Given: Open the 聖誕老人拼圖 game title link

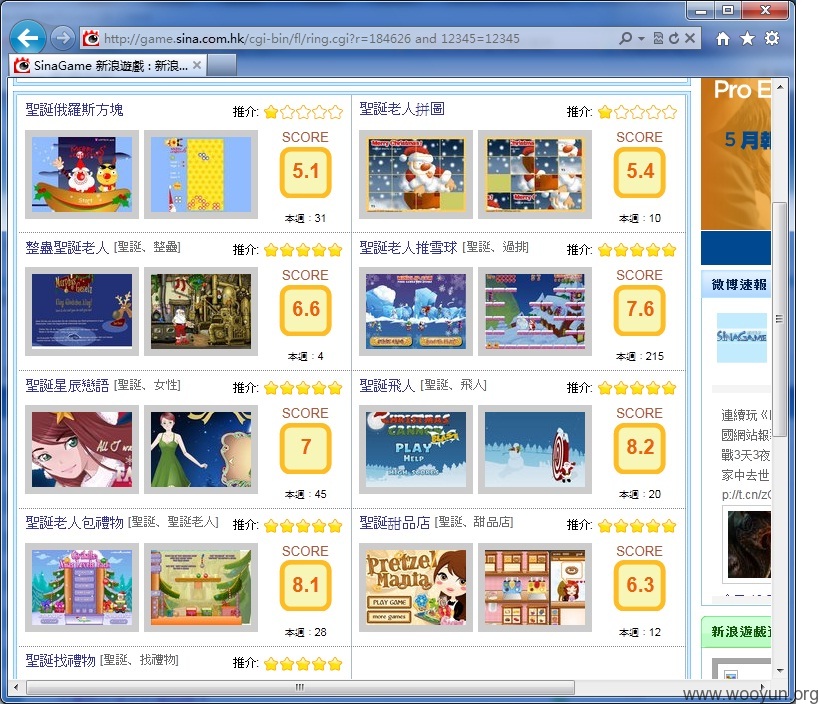Looking at the screenshot, I should pyautogui.click(x=402, y=109).
